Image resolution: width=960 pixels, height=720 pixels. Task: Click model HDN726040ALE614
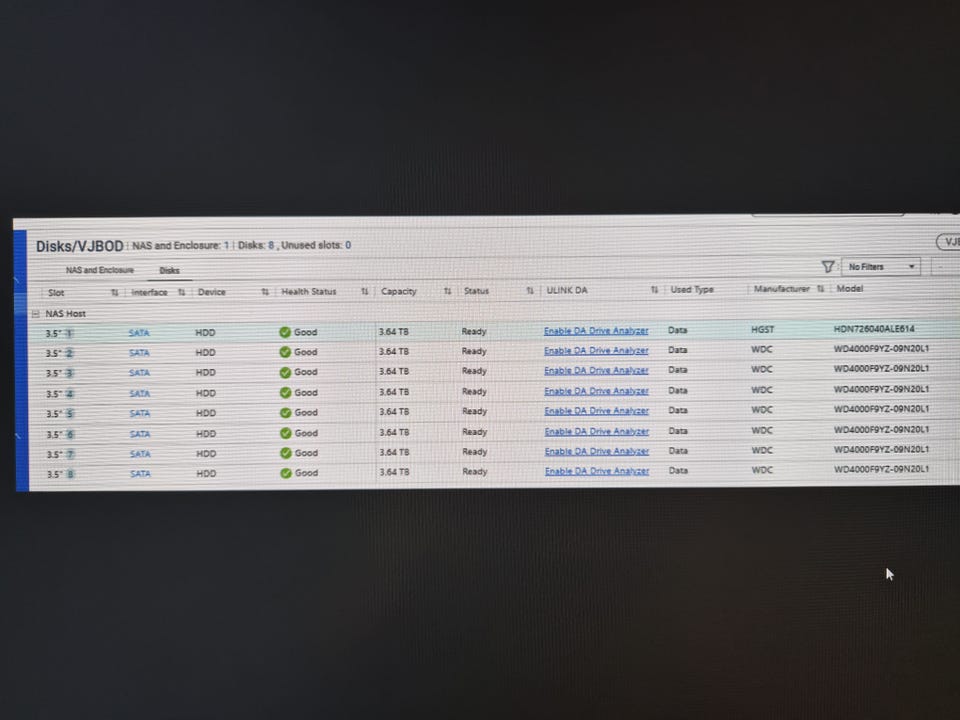(x=874, y=329)
